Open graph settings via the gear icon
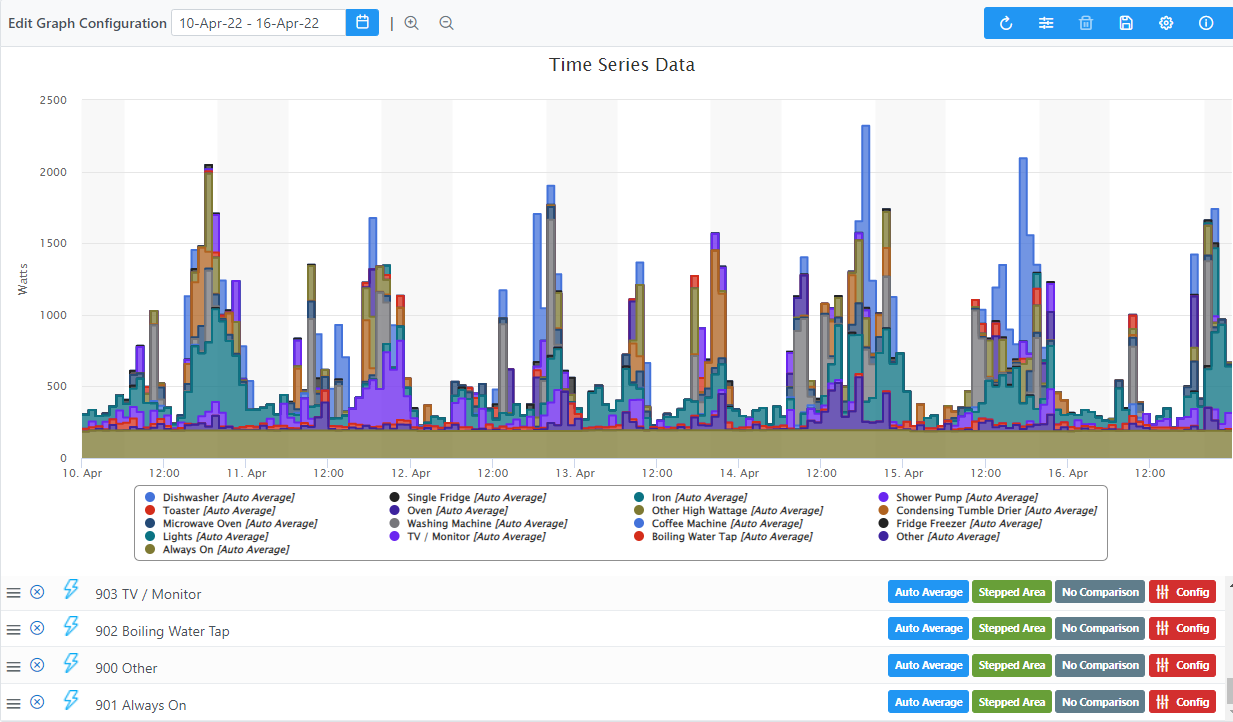The width and height of the screenshot is (1233, 722). click(x=1166, y=22)
